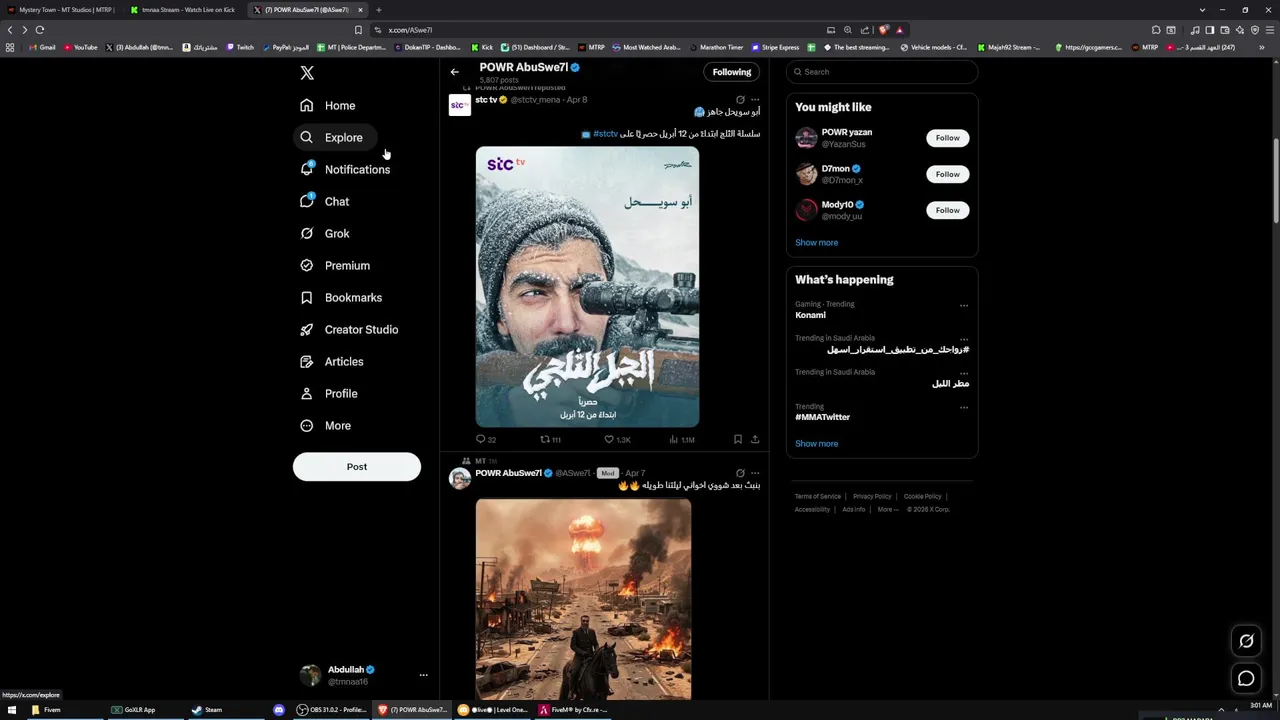Open the explosion horse rider image
Screen dimensions: 1280x720
point(583,599)
